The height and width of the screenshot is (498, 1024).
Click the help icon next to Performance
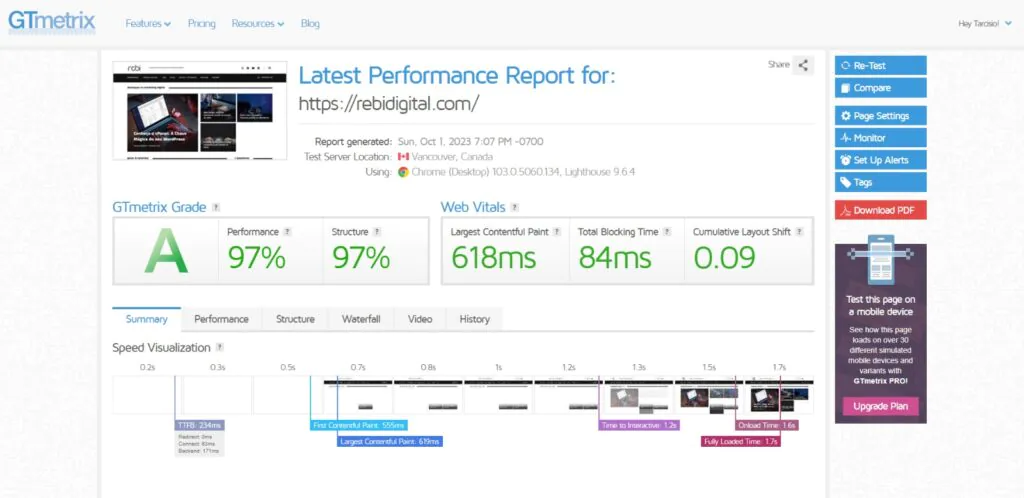(x=287, y=232)
